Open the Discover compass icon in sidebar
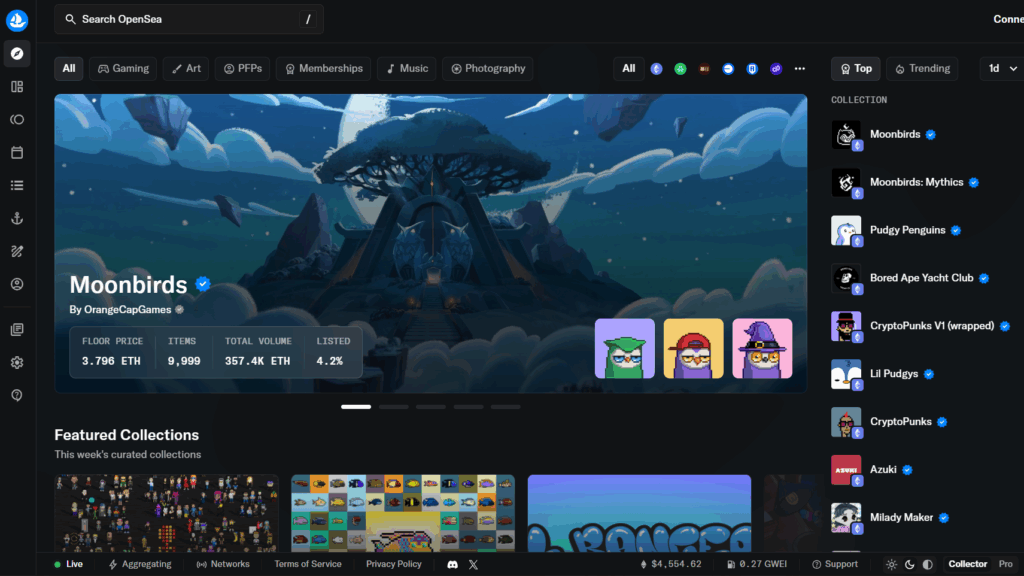The image size is (1024, 576). pyautogui.click(x=17, y=54)
